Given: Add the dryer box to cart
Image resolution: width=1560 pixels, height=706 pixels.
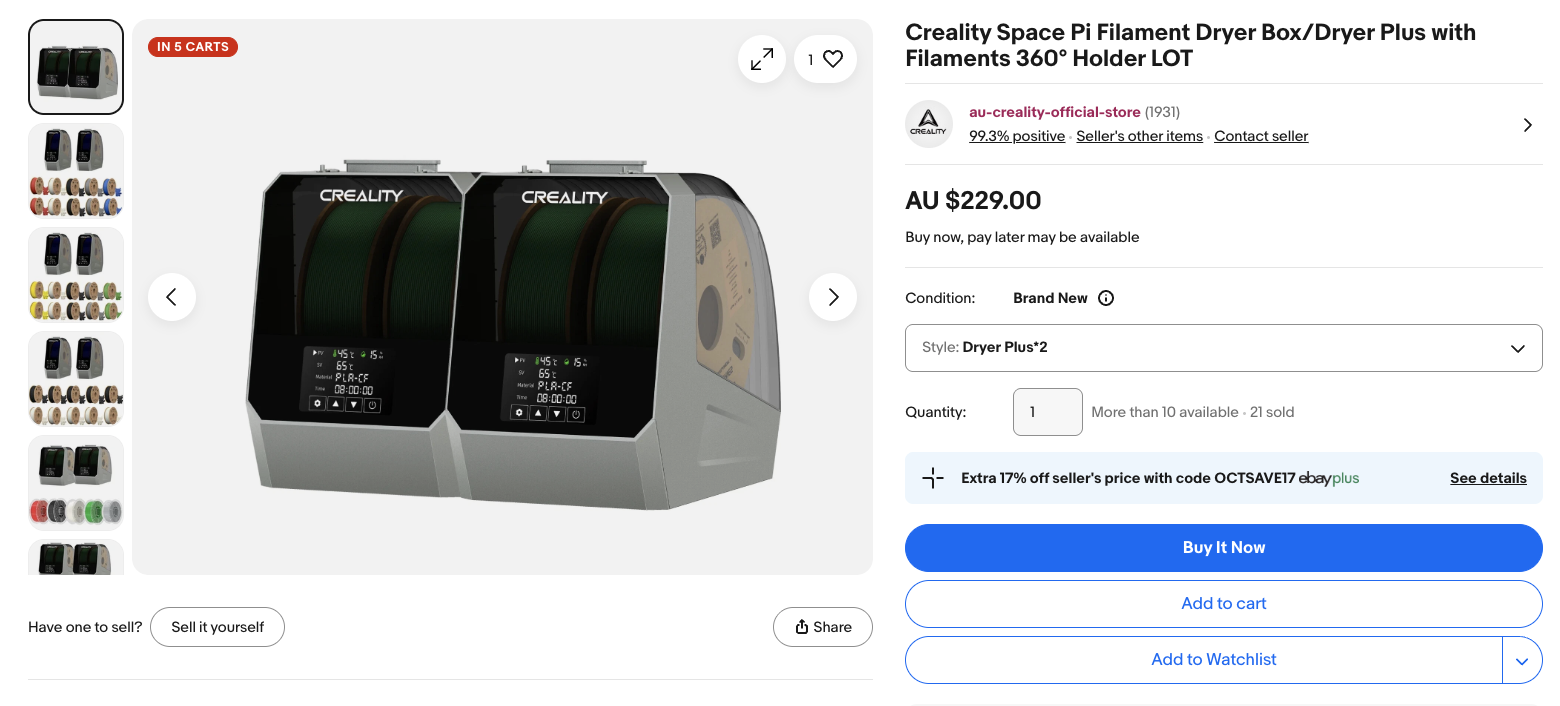Looking at the screenshot, I should click(1223, 604).
